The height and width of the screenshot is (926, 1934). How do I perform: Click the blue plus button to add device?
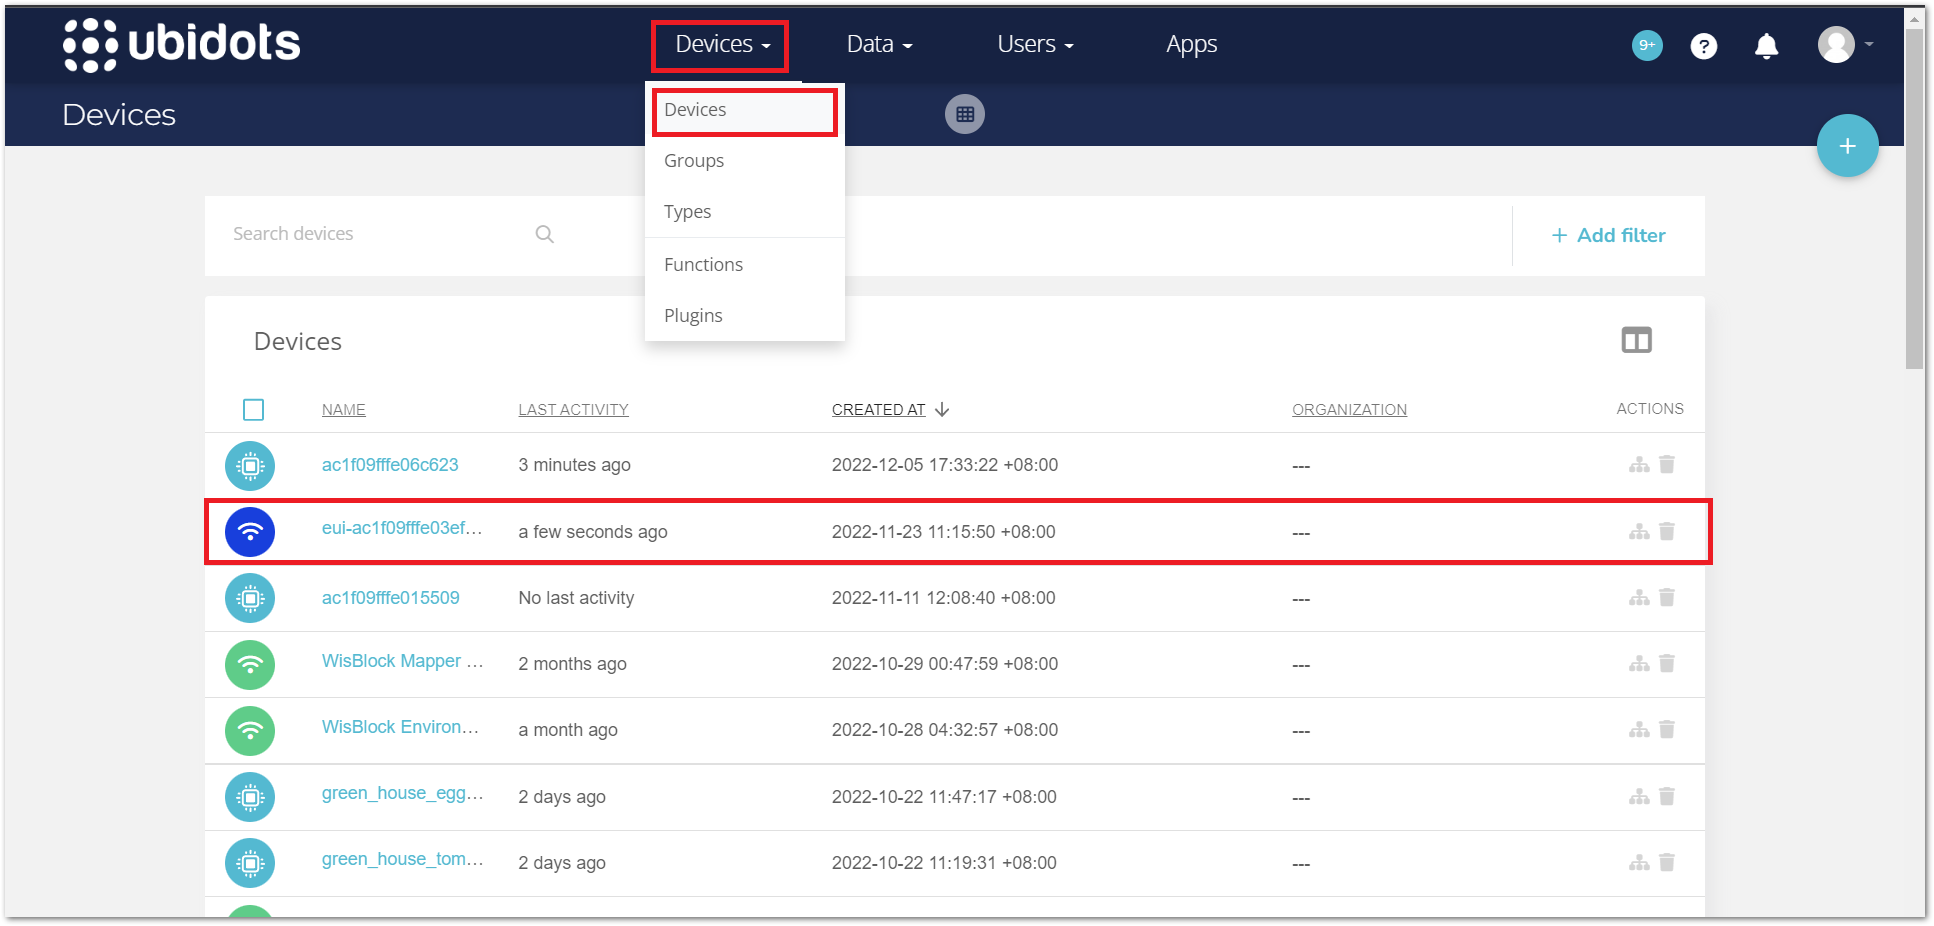(x=1847, y=145)
